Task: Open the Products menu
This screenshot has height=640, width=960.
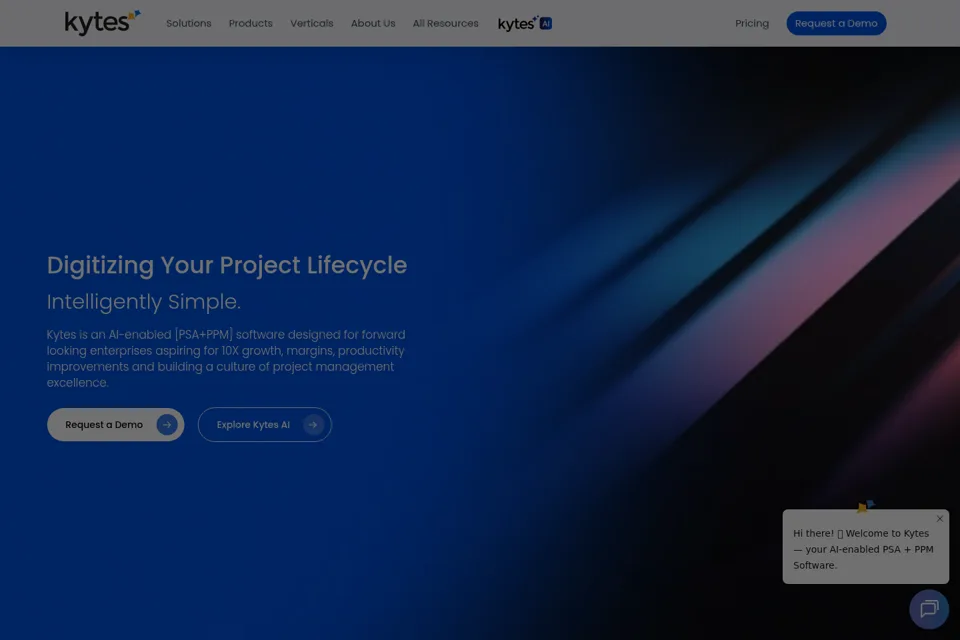Action: click(x=250, y=23)
